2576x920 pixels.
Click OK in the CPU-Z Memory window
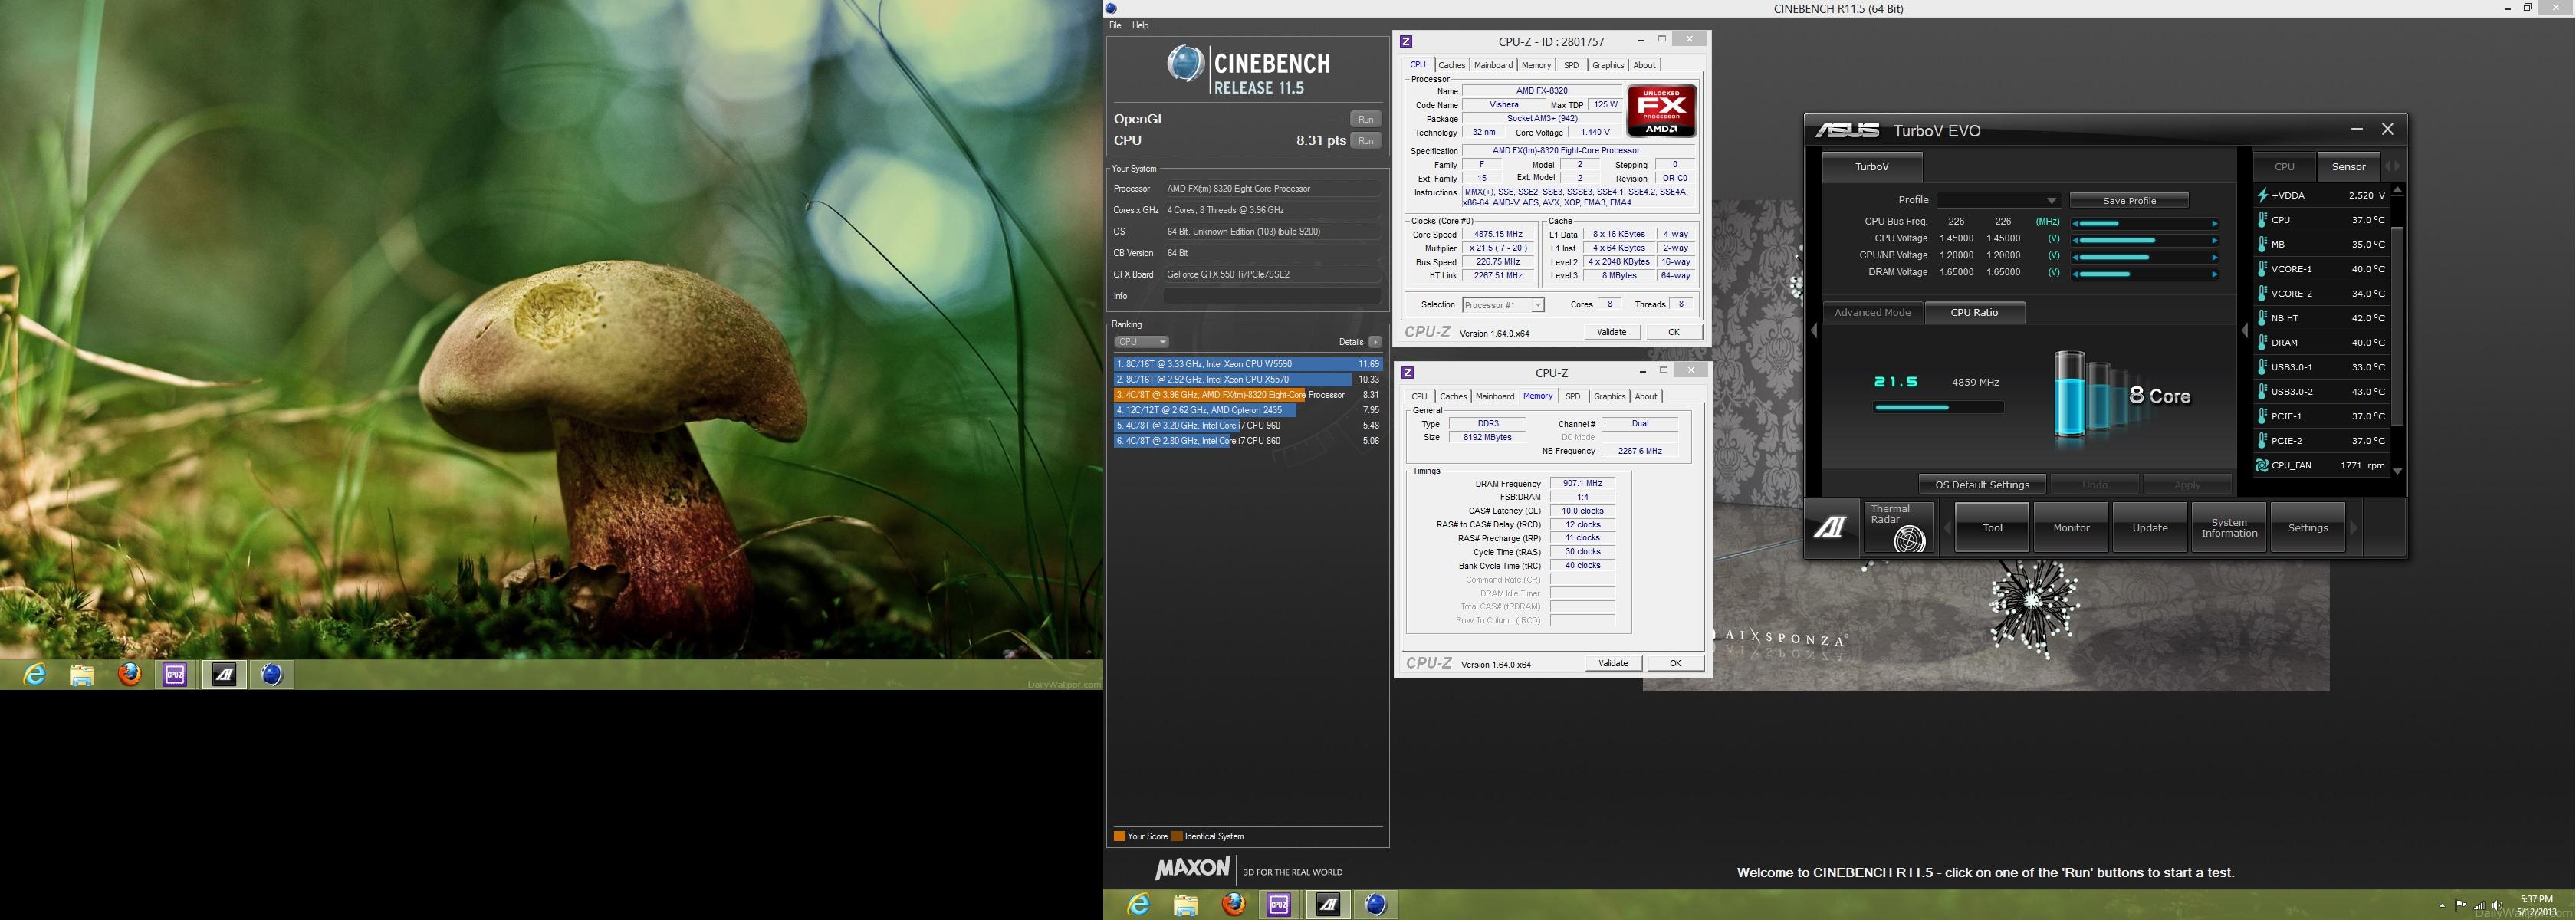click(x=1675, y=663)
